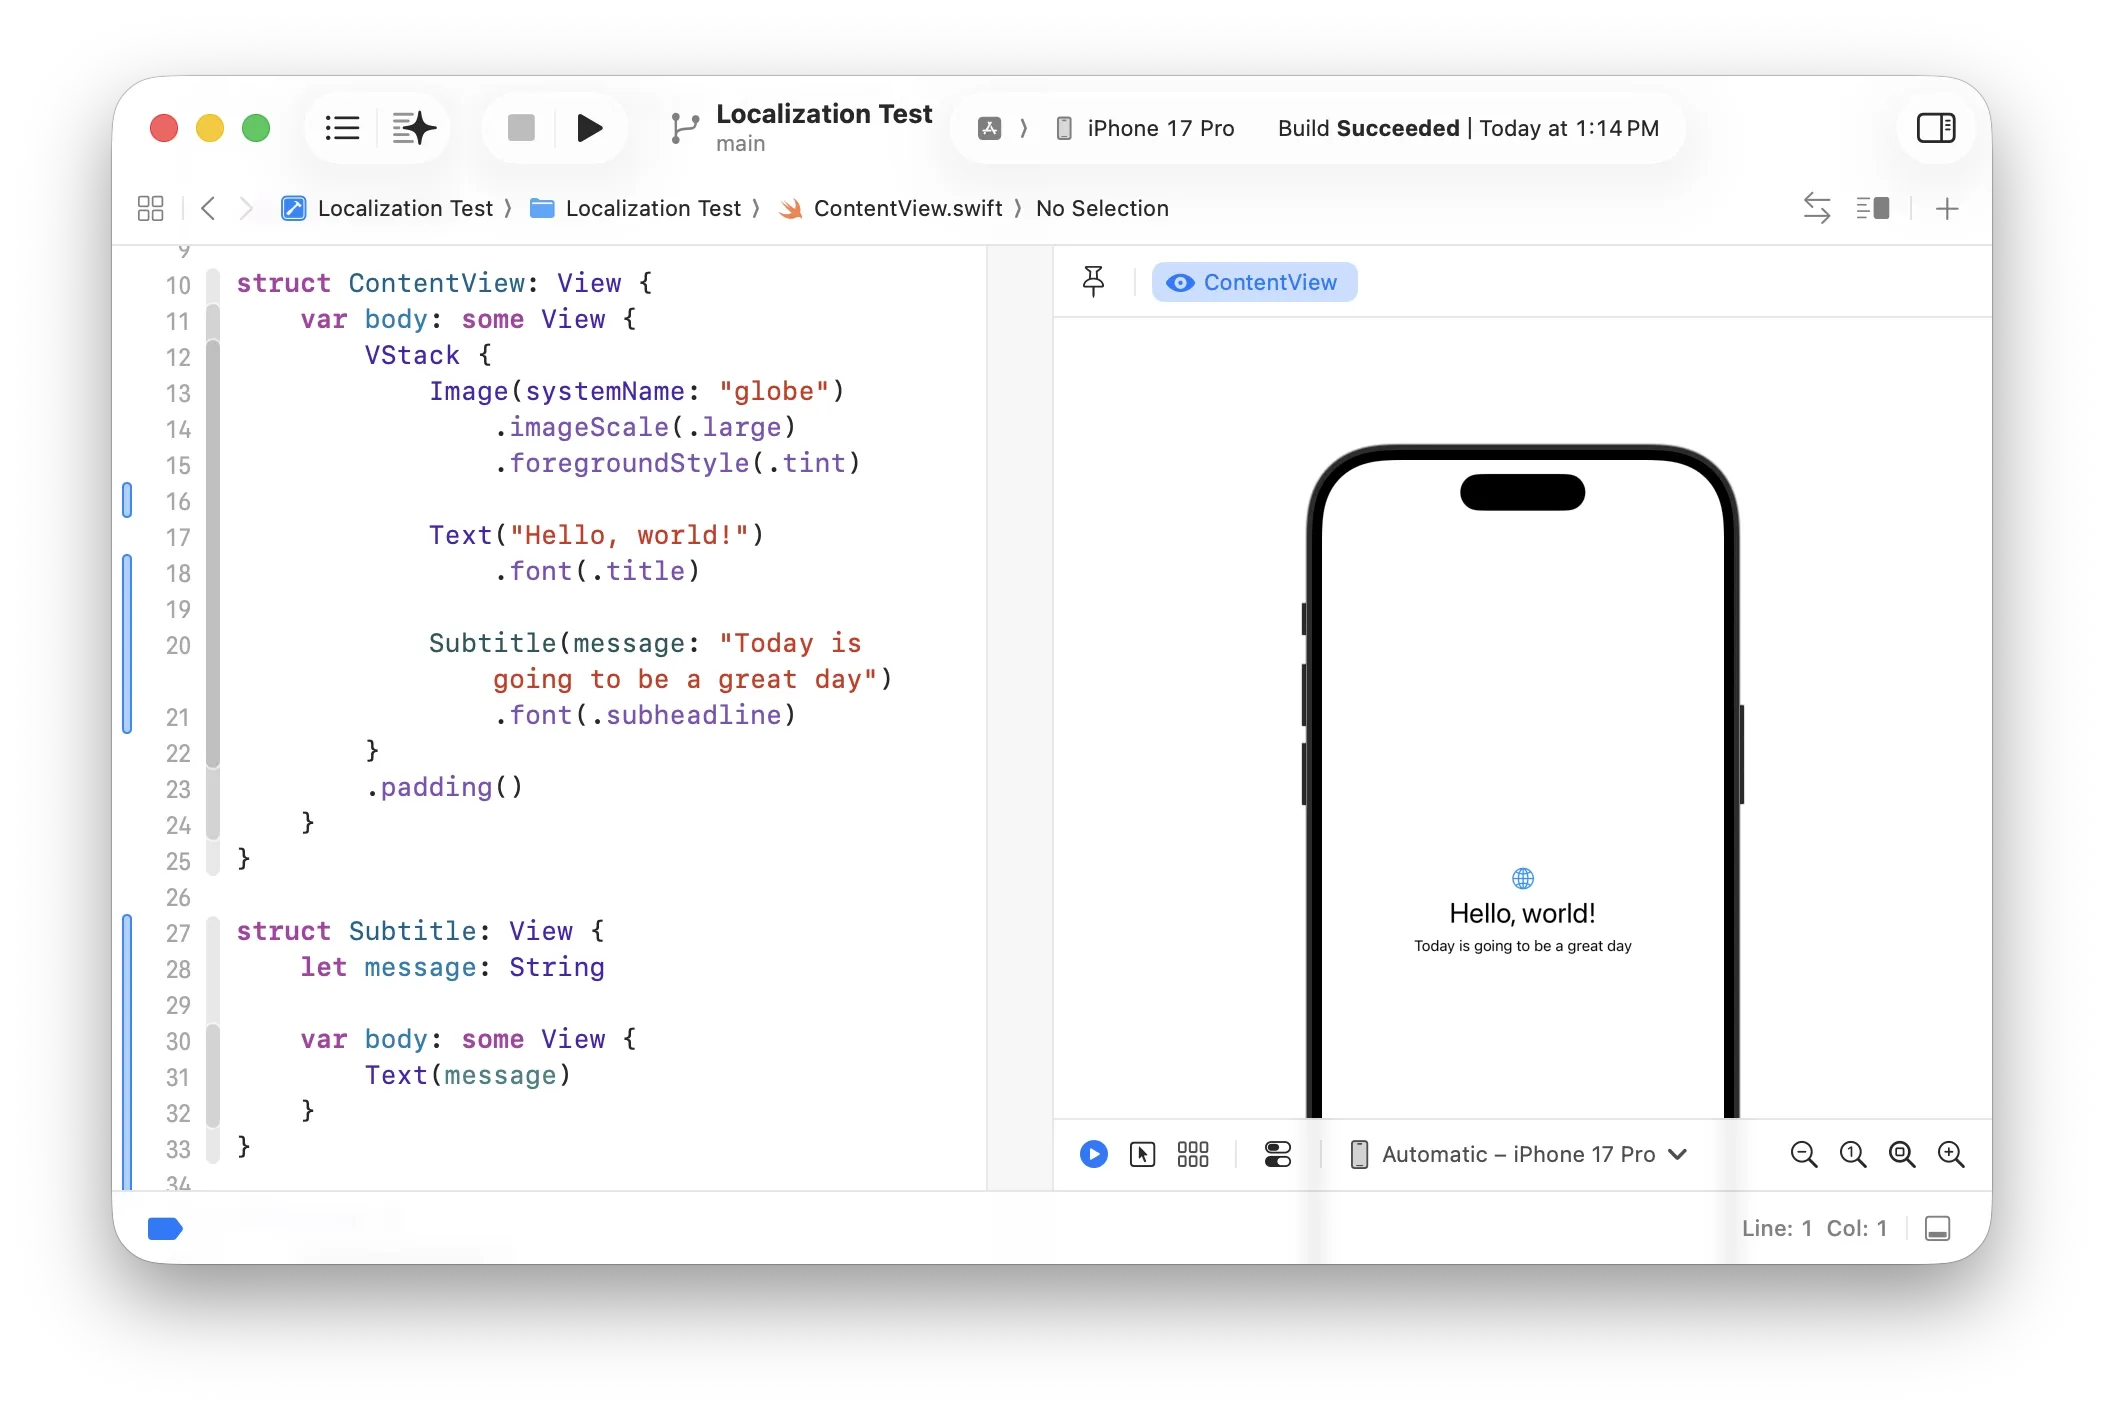Screen dimensions: 2104x1412
Task: Select ContentView.swift in the jump bar
Action: 907,208
